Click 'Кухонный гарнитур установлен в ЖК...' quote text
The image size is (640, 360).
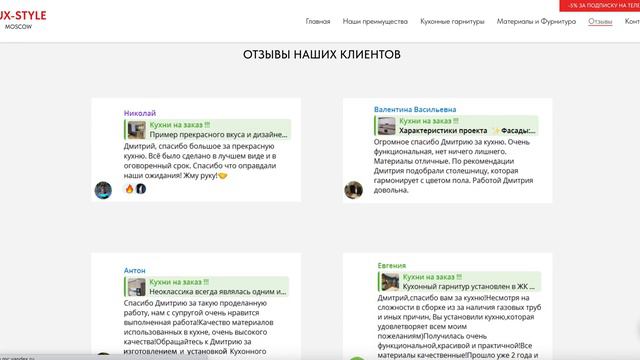[469, 287]
